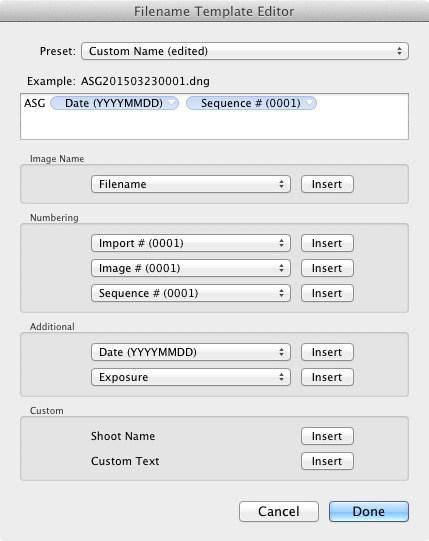This screenshot has height=541, width=429.
Task: Insert the Date (YYYYMMDD) token from Additional
Action: point(327,352)
